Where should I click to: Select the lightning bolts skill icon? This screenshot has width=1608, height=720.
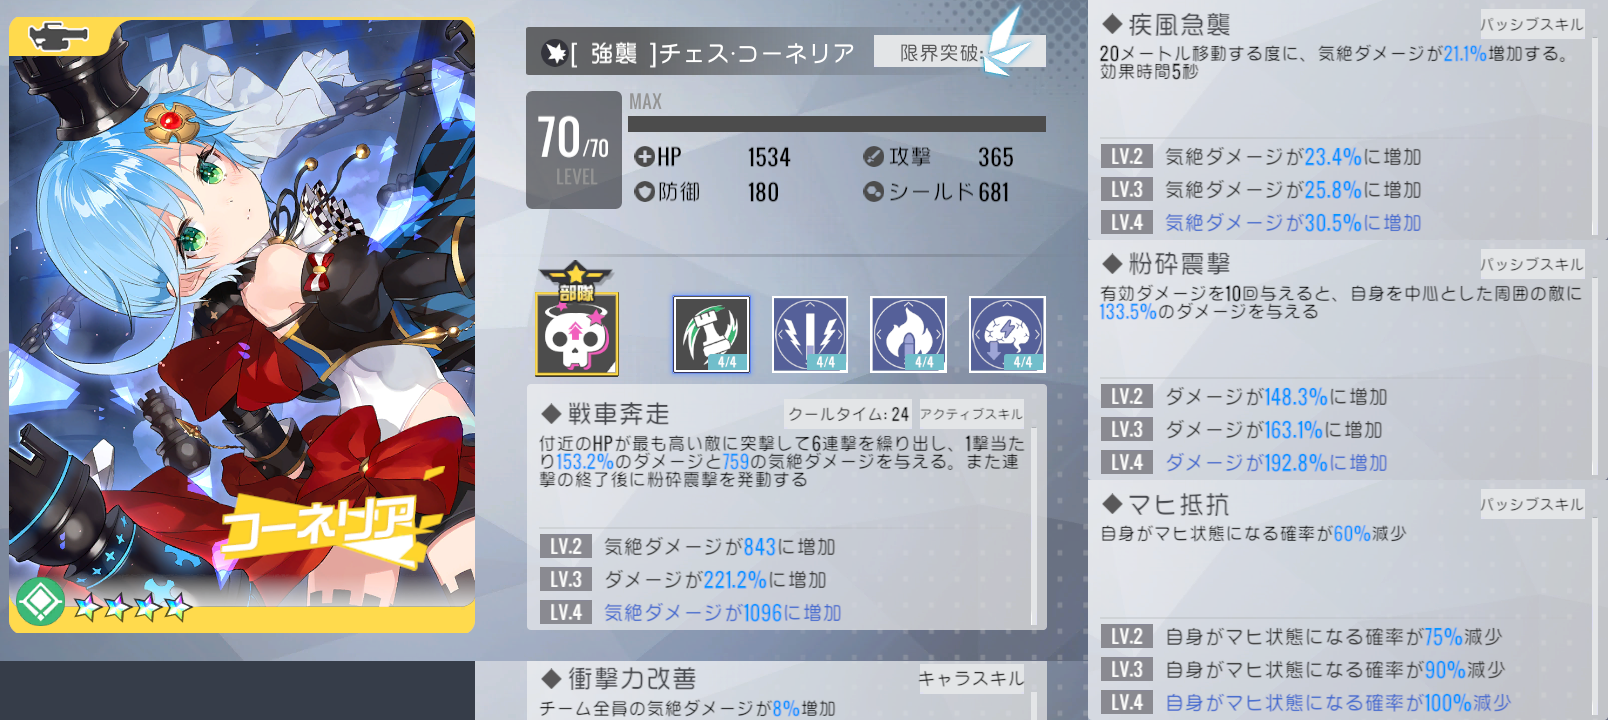[x=810, y=334]
